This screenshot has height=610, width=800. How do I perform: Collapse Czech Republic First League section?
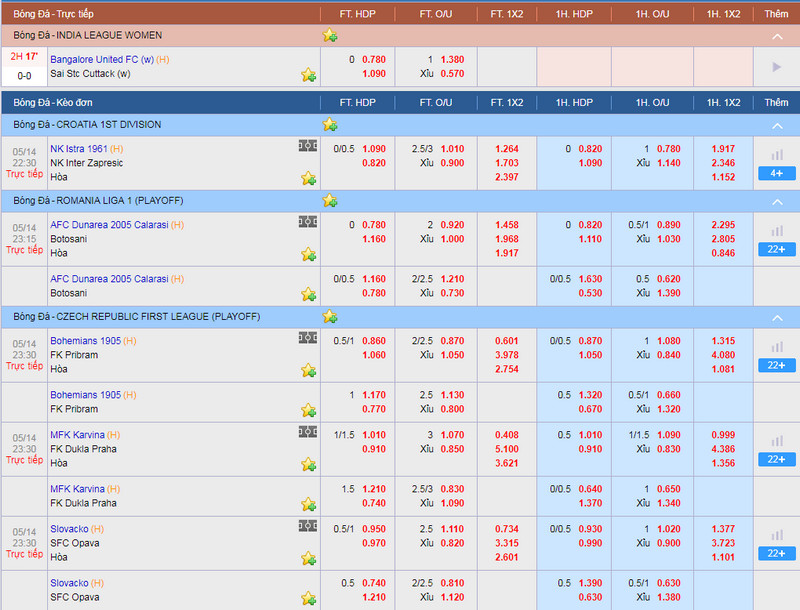776,317
